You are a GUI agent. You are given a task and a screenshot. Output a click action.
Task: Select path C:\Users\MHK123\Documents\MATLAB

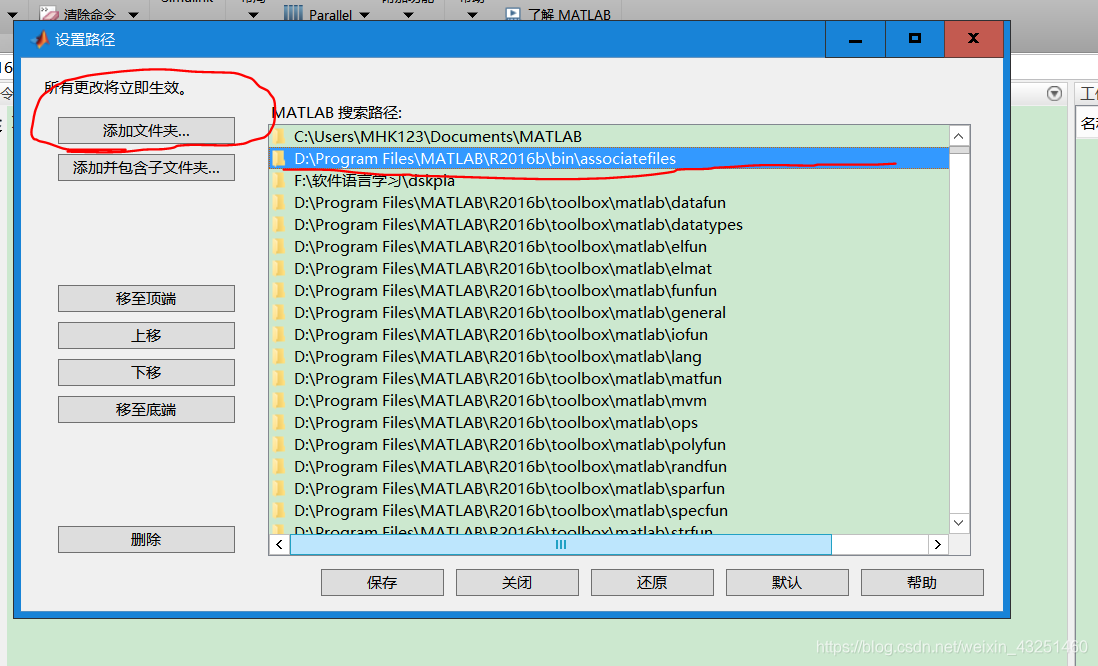[609, 137]
